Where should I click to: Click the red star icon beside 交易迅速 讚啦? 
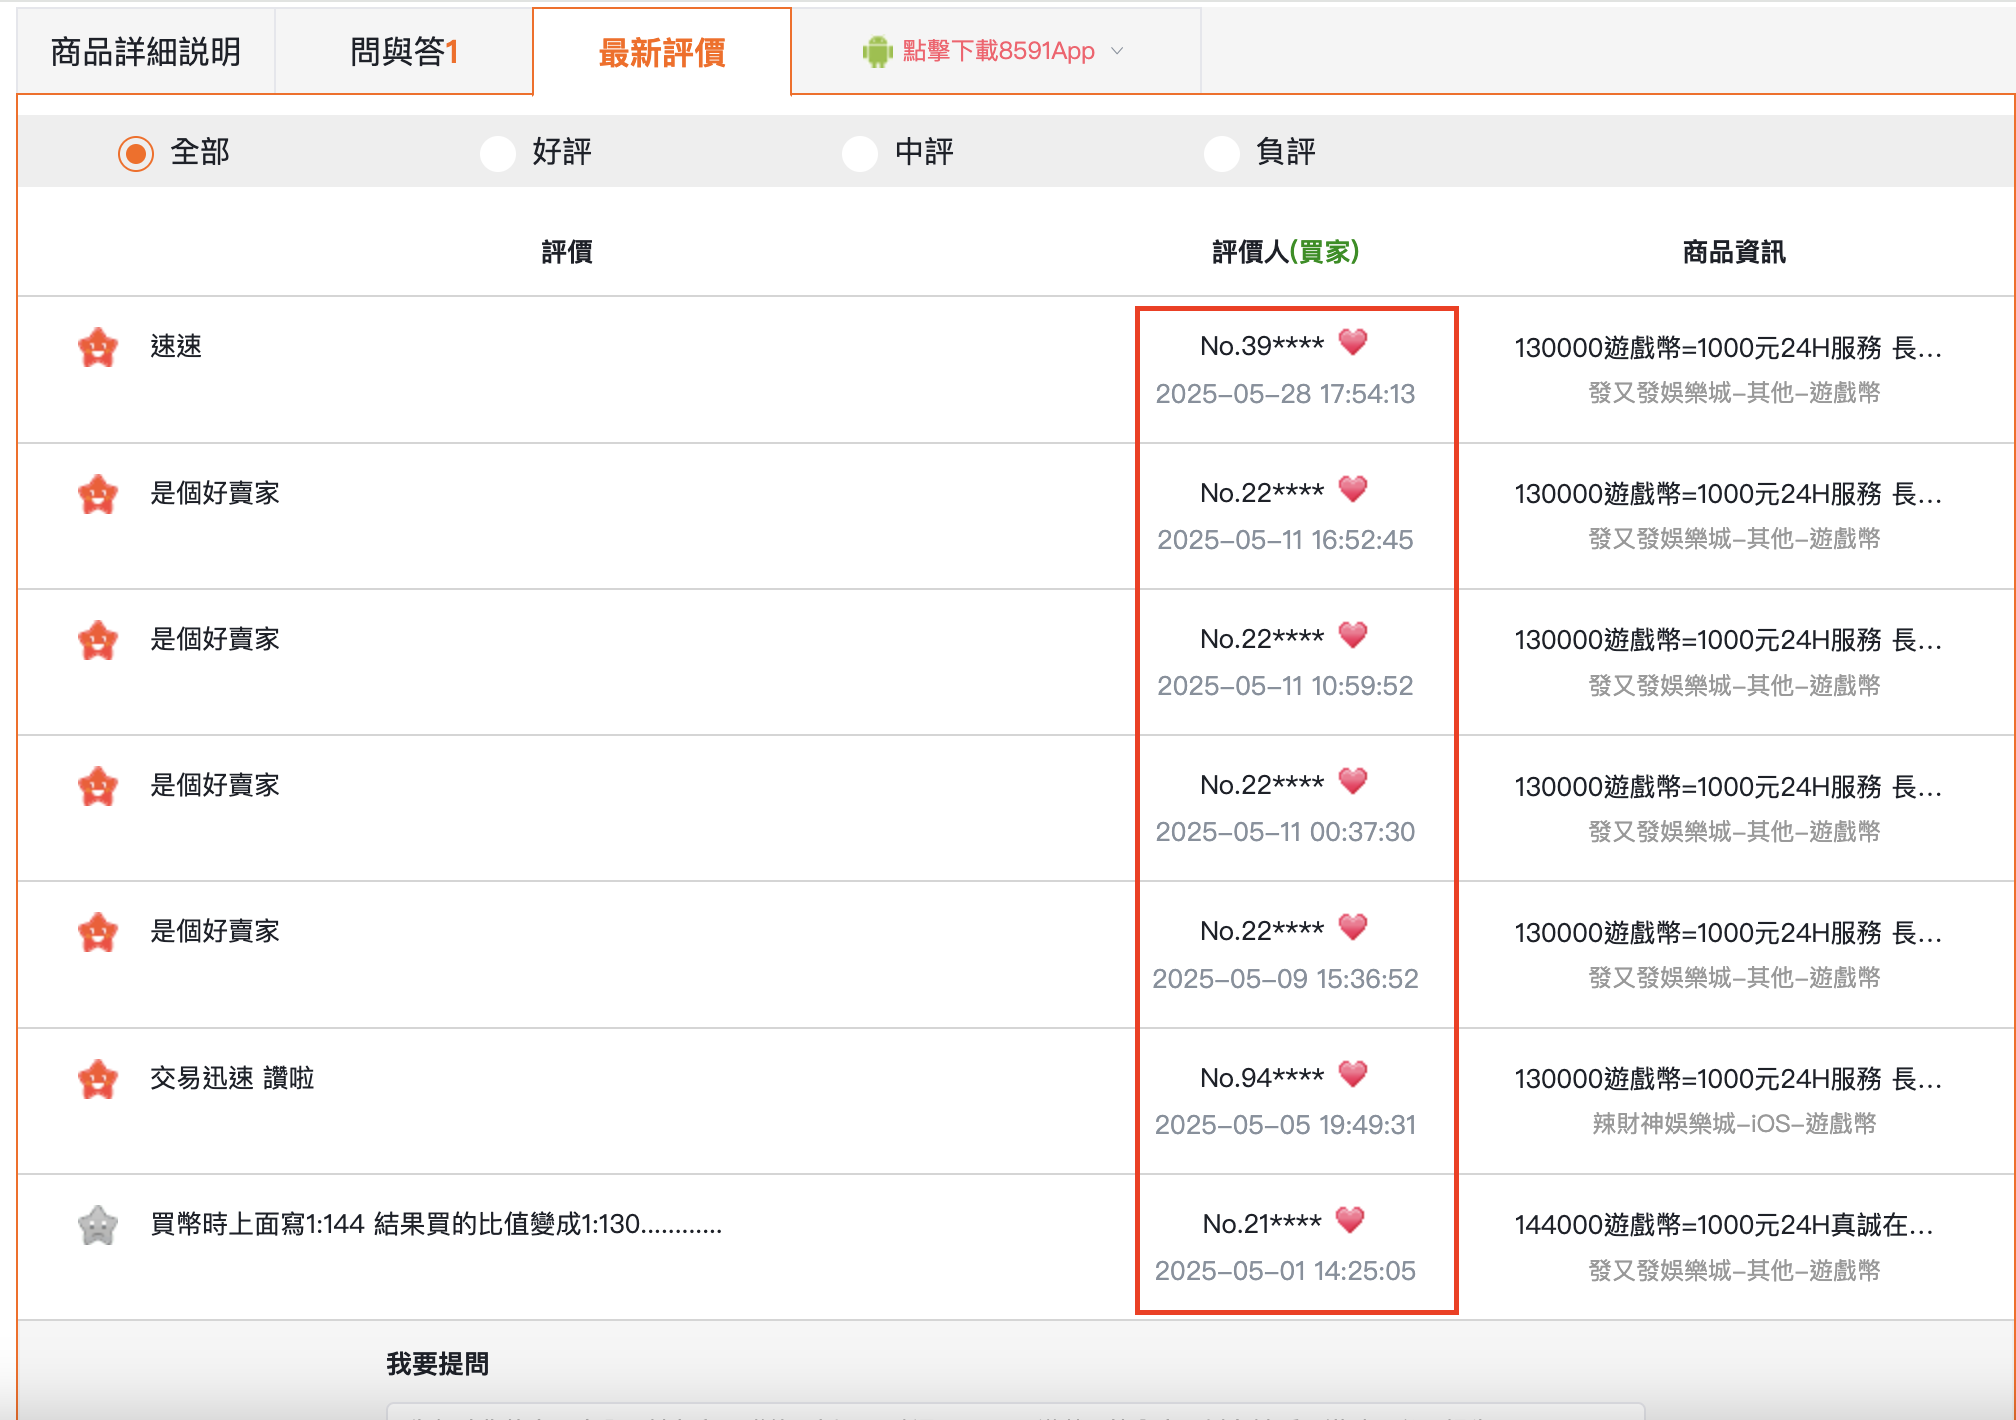(98, 1080)
